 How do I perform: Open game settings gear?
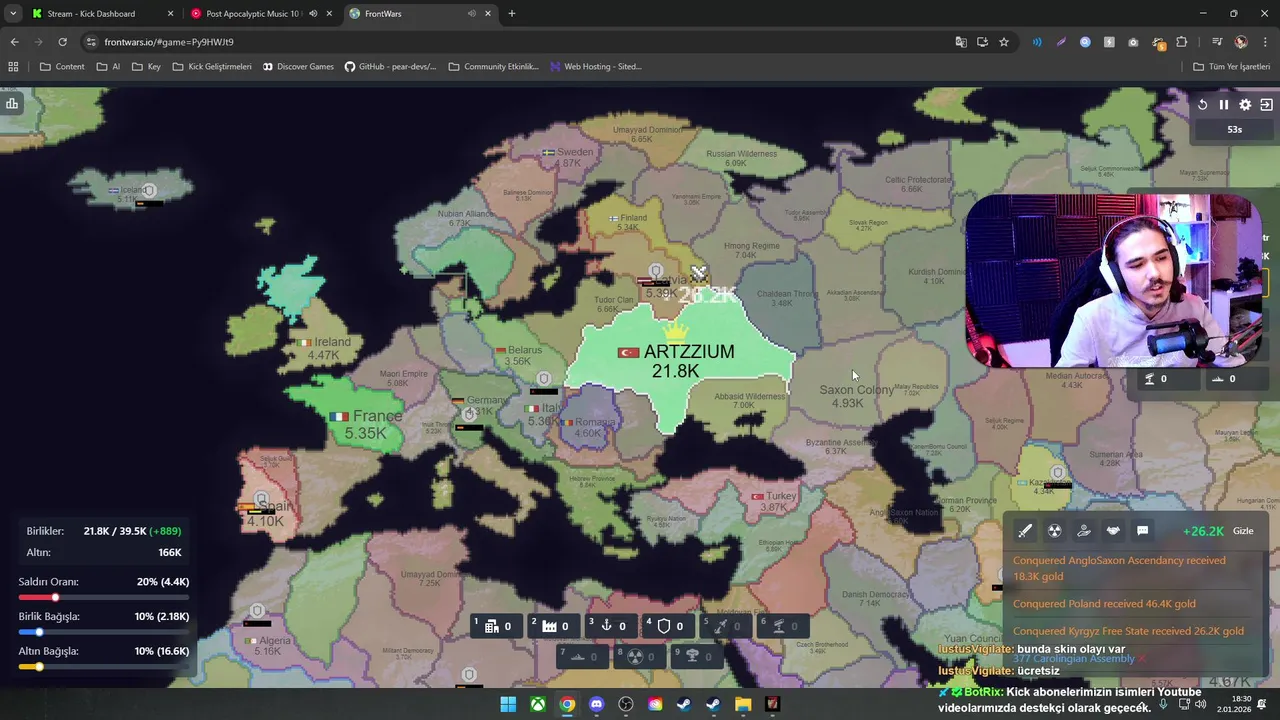coord(1245,105)
